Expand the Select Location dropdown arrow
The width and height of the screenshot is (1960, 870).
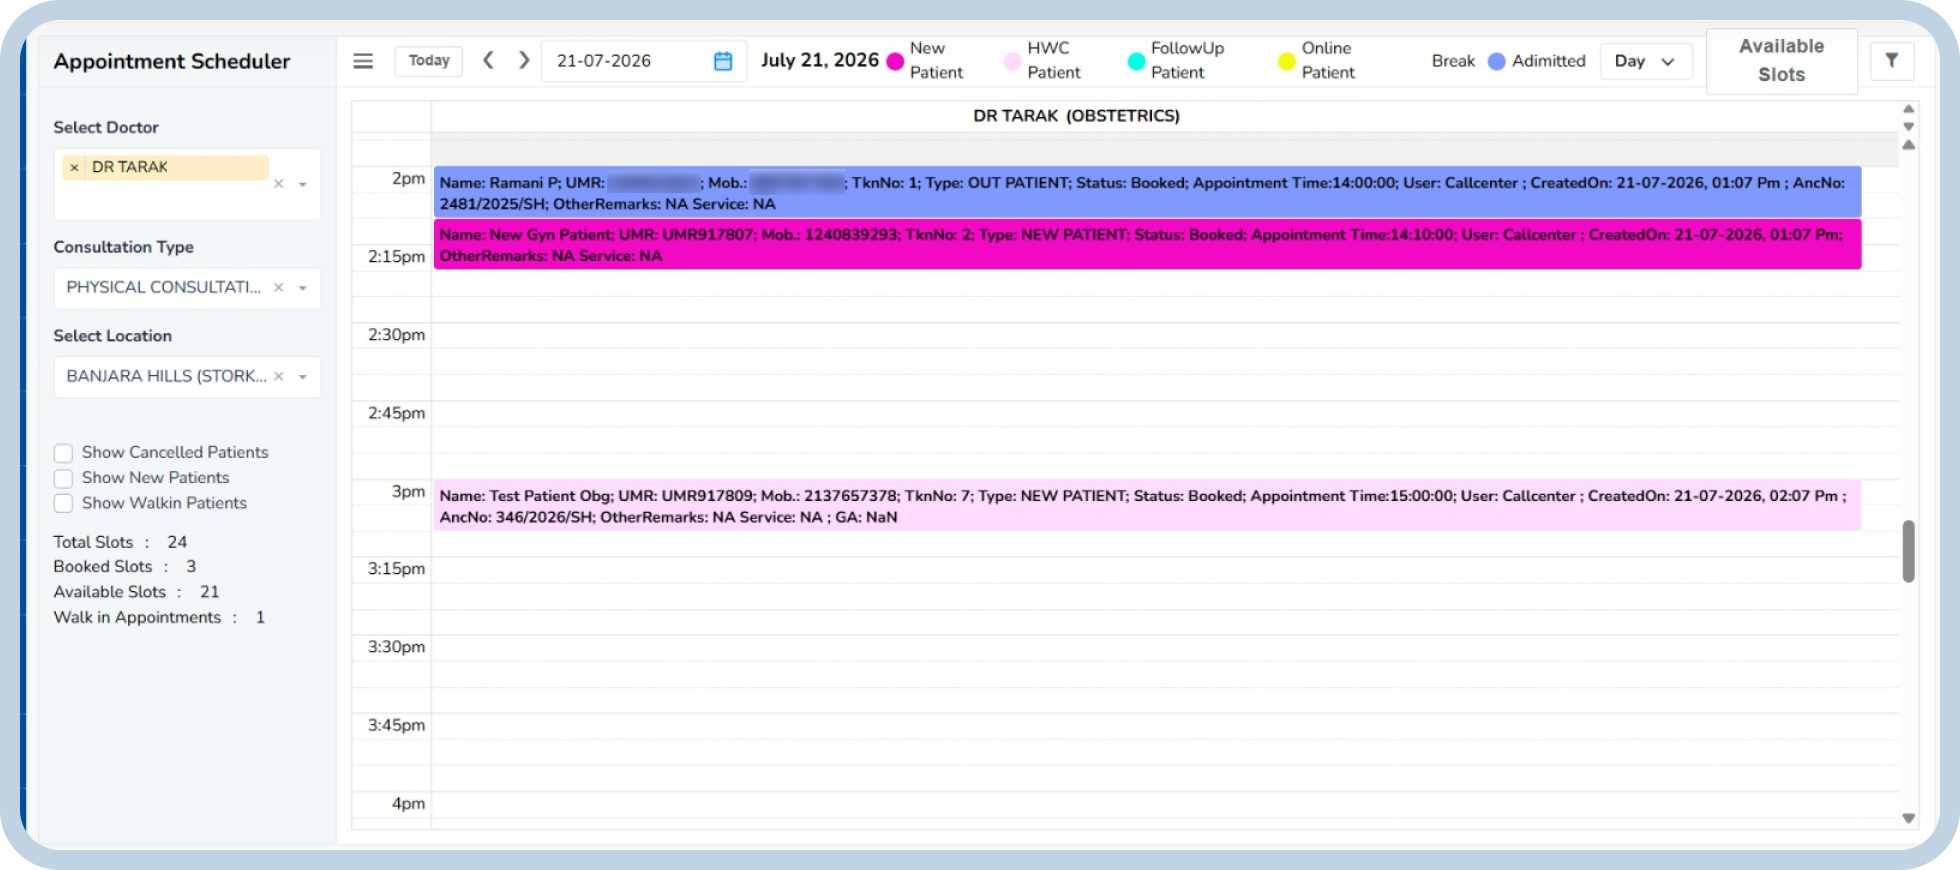tap(303, 377)
